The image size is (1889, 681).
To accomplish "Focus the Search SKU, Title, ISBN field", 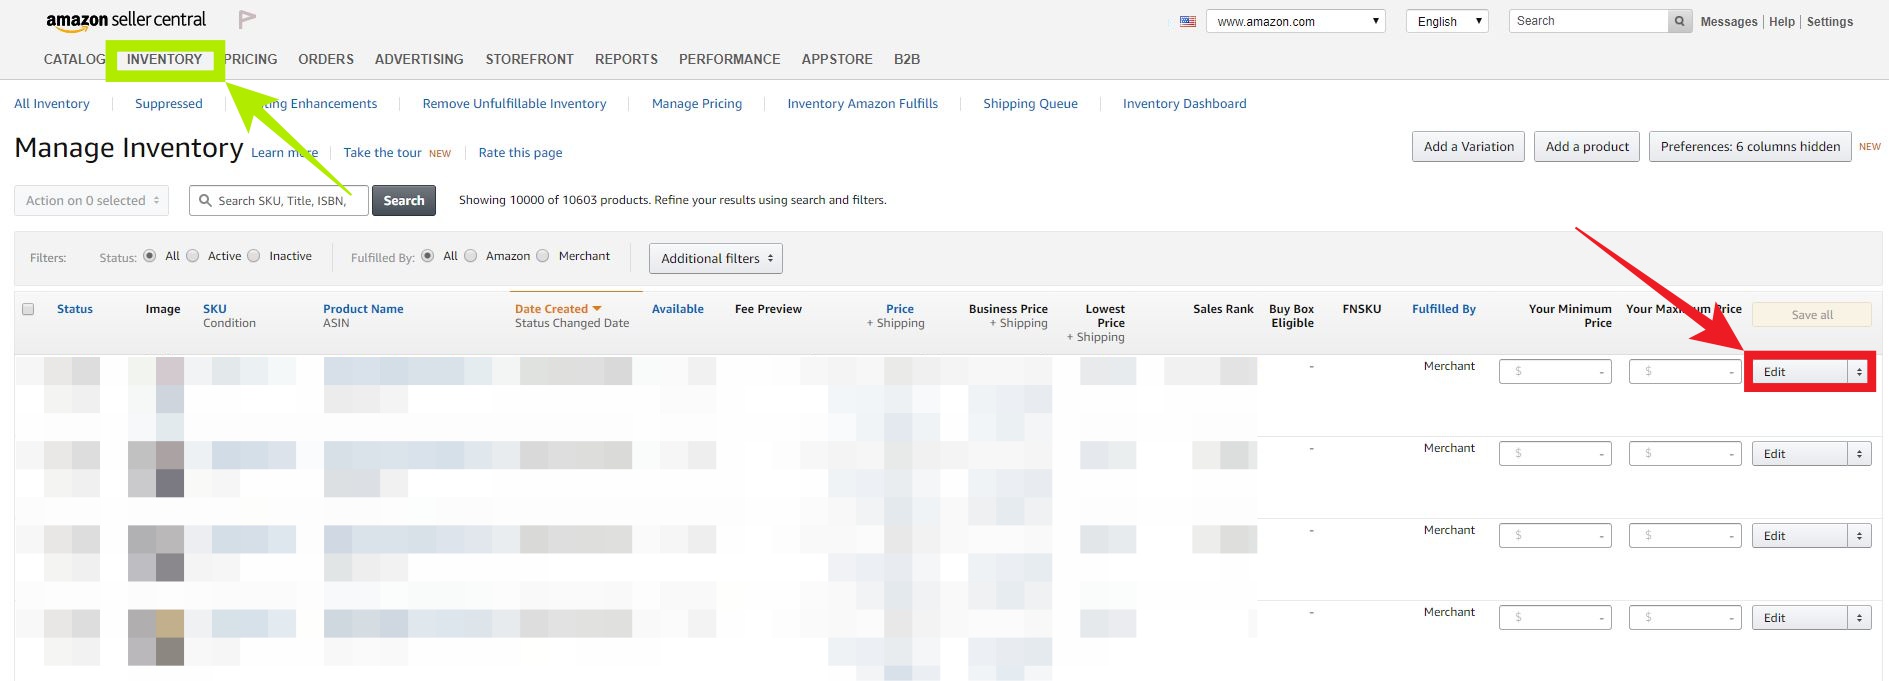I will 279,200.
